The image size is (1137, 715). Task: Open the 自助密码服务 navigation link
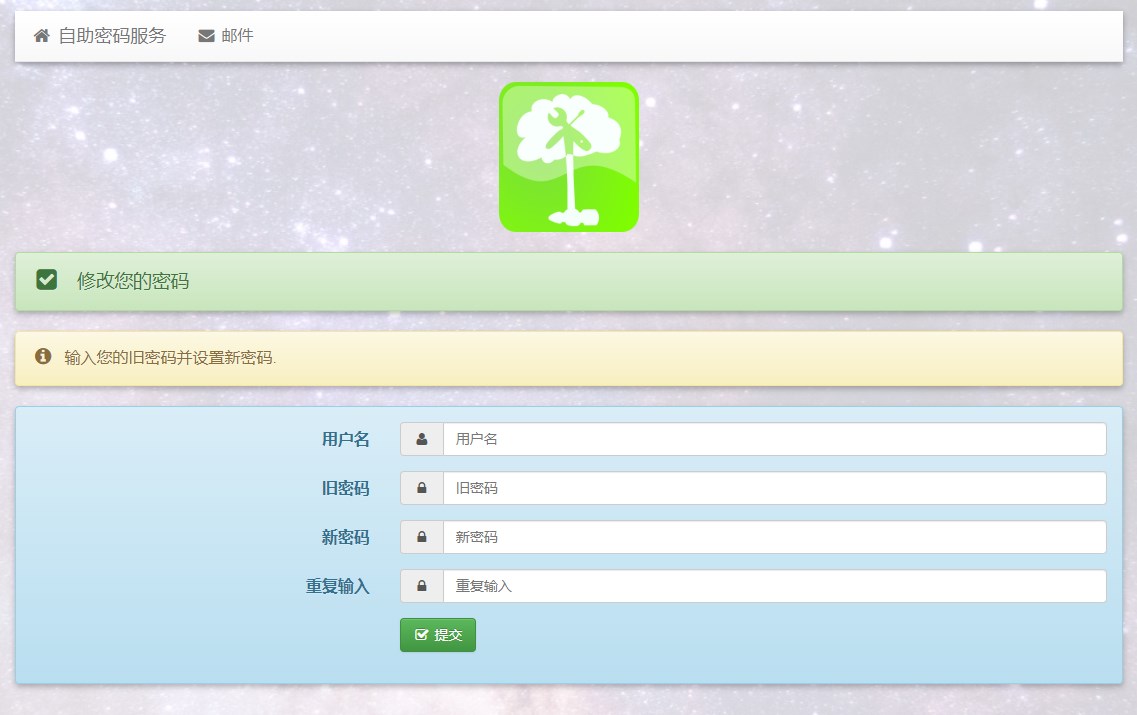click(111, 36)
